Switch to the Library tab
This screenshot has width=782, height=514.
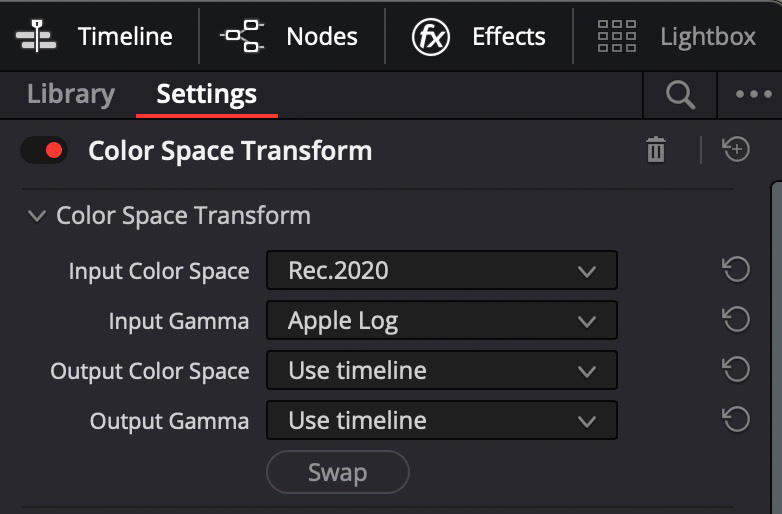tap(71, 94)
